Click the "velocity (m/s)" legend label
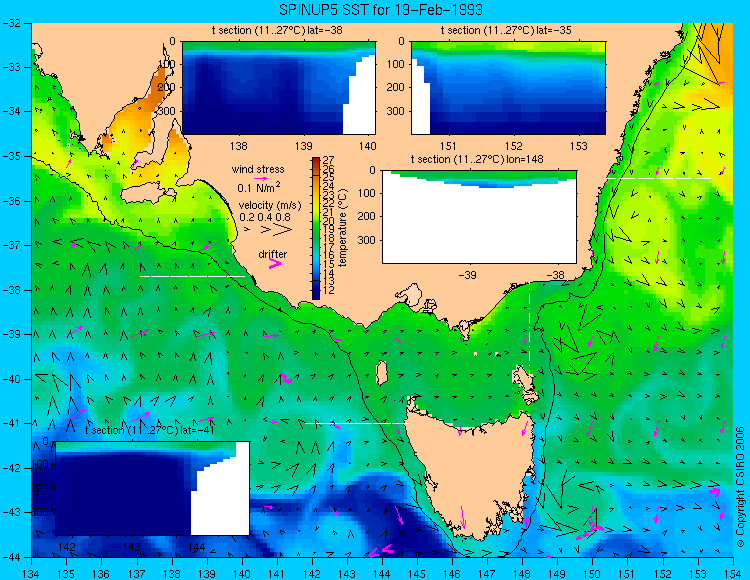 (x=270, y=206)
